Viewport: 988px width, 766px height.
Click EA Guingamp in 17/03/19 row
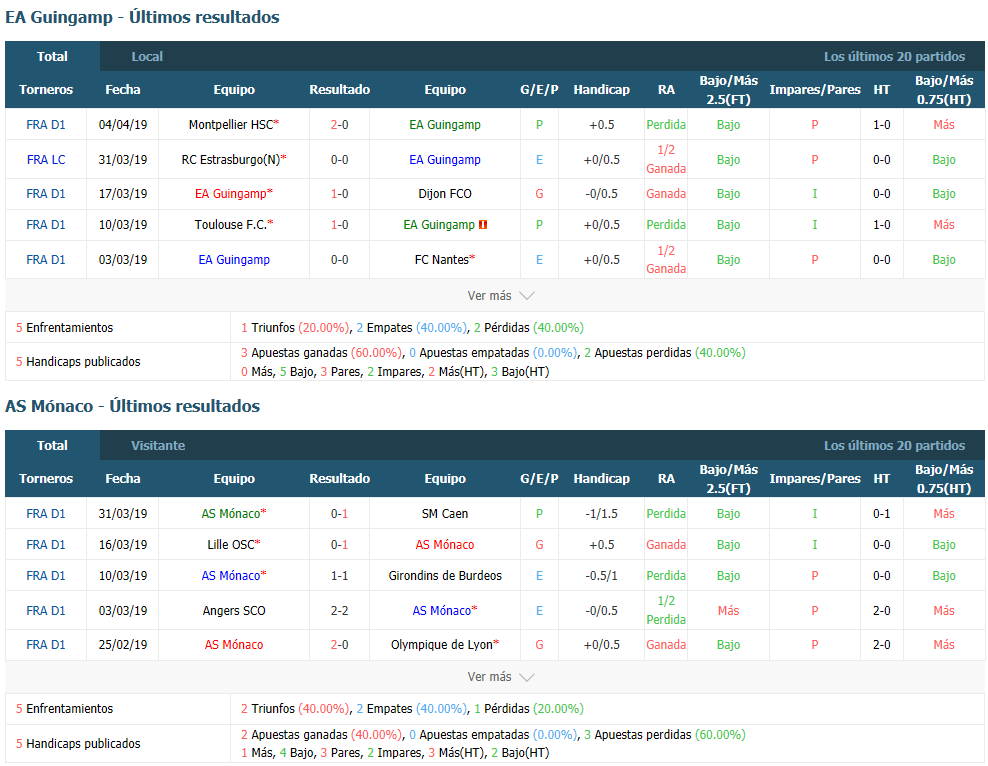click(231, 193)
